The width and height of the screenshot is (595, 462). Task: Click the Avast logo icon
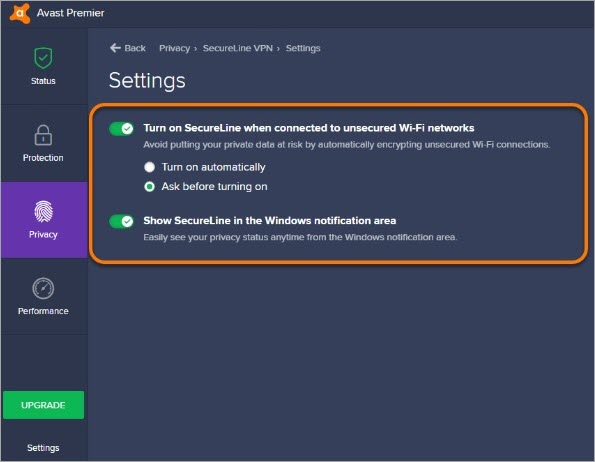point(20,13)
